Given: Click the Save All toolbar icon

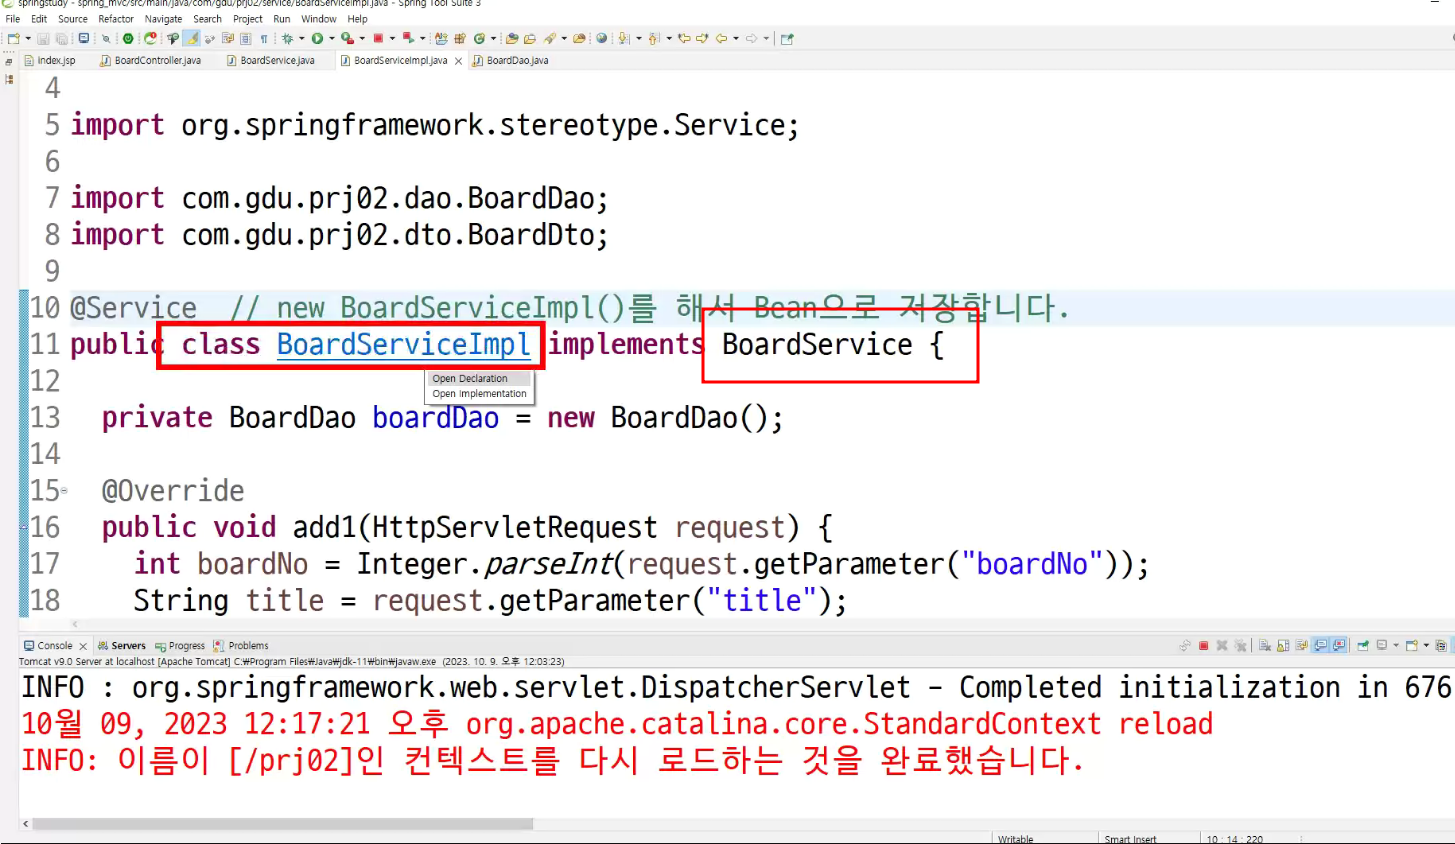Looking at the screenshot, I should [61, 39].
